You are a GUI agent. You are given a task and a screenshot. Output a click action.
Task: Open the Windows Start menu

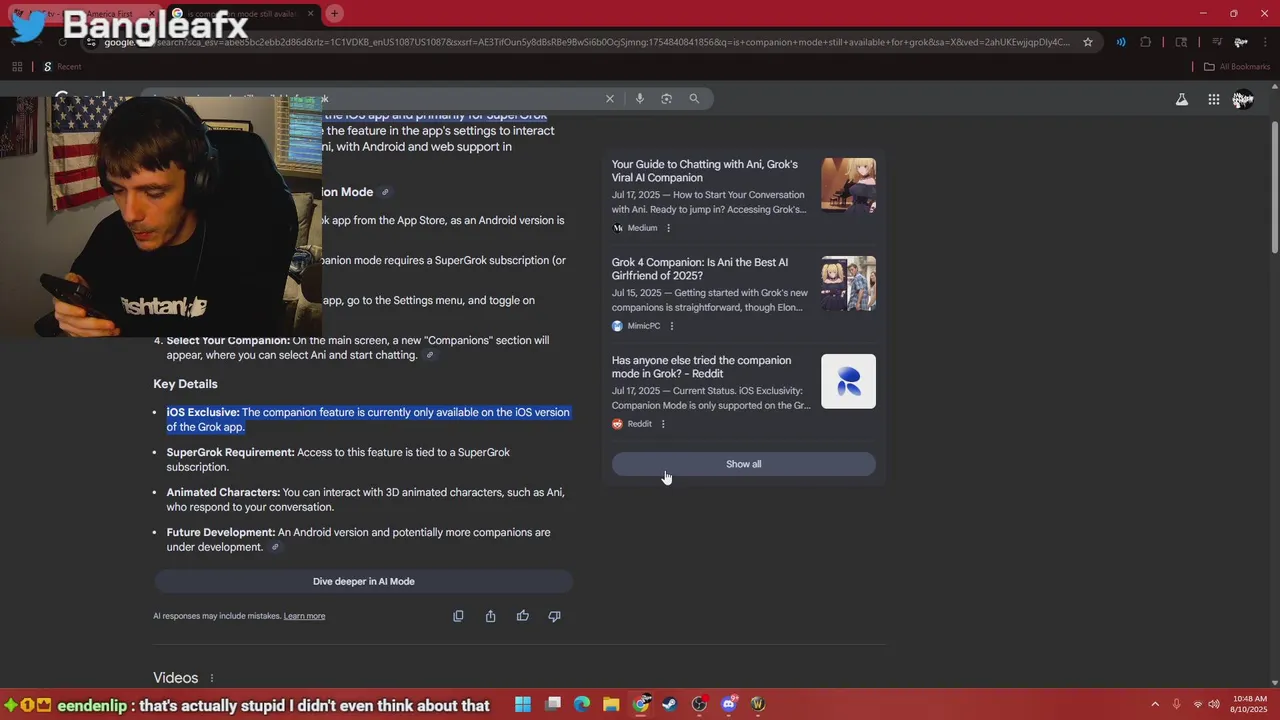pyautogui.click(x=523, y=704)
